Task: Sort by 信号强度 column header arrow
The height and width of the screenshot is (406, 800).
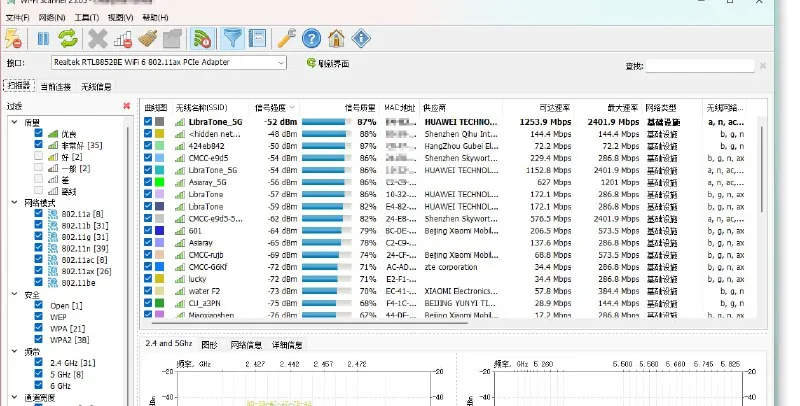Action: (x=292, y=108)
